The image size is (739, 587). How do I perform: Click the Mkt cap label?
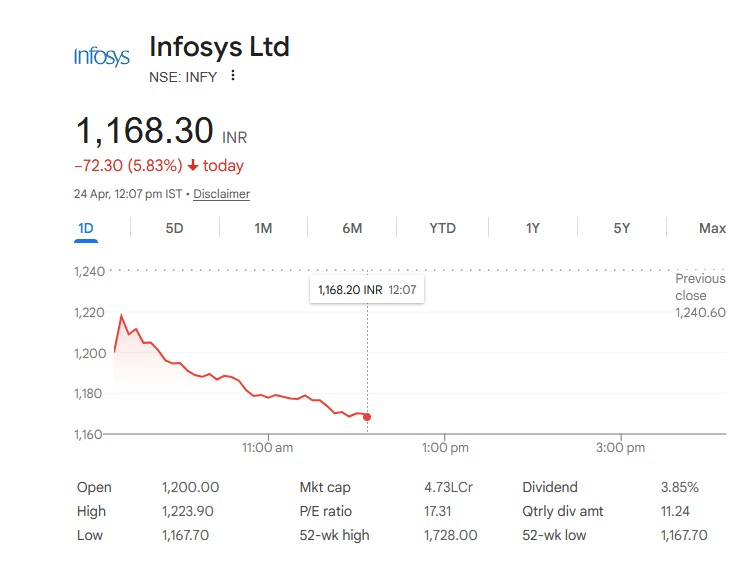tap(325, 487)
